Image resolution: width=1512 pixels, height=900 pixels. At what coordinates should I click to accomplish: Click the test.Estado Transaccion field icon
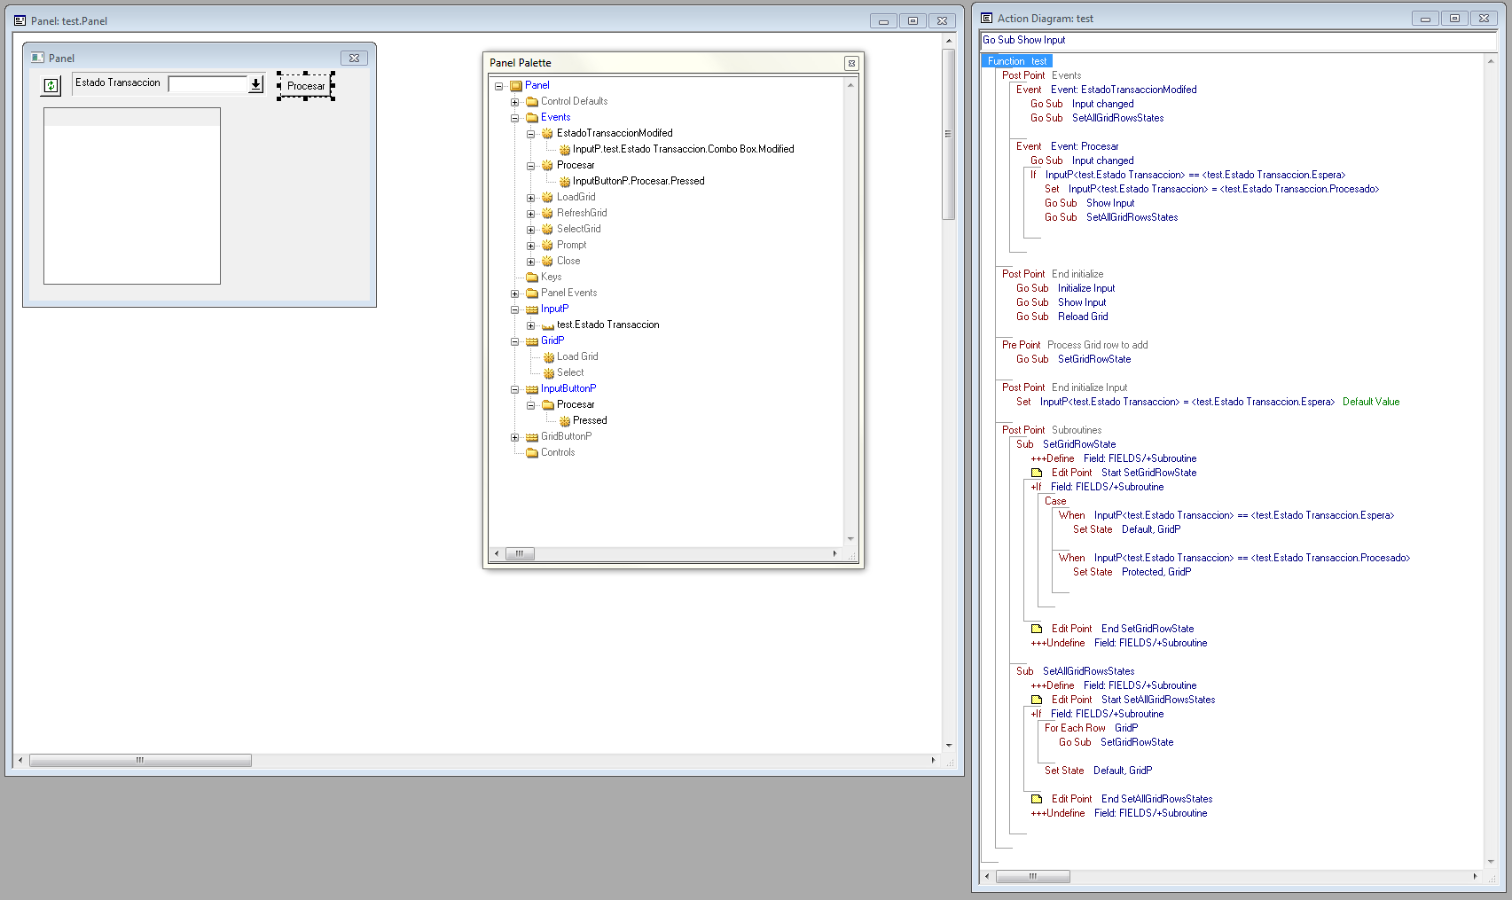click(x=548, y=326)
